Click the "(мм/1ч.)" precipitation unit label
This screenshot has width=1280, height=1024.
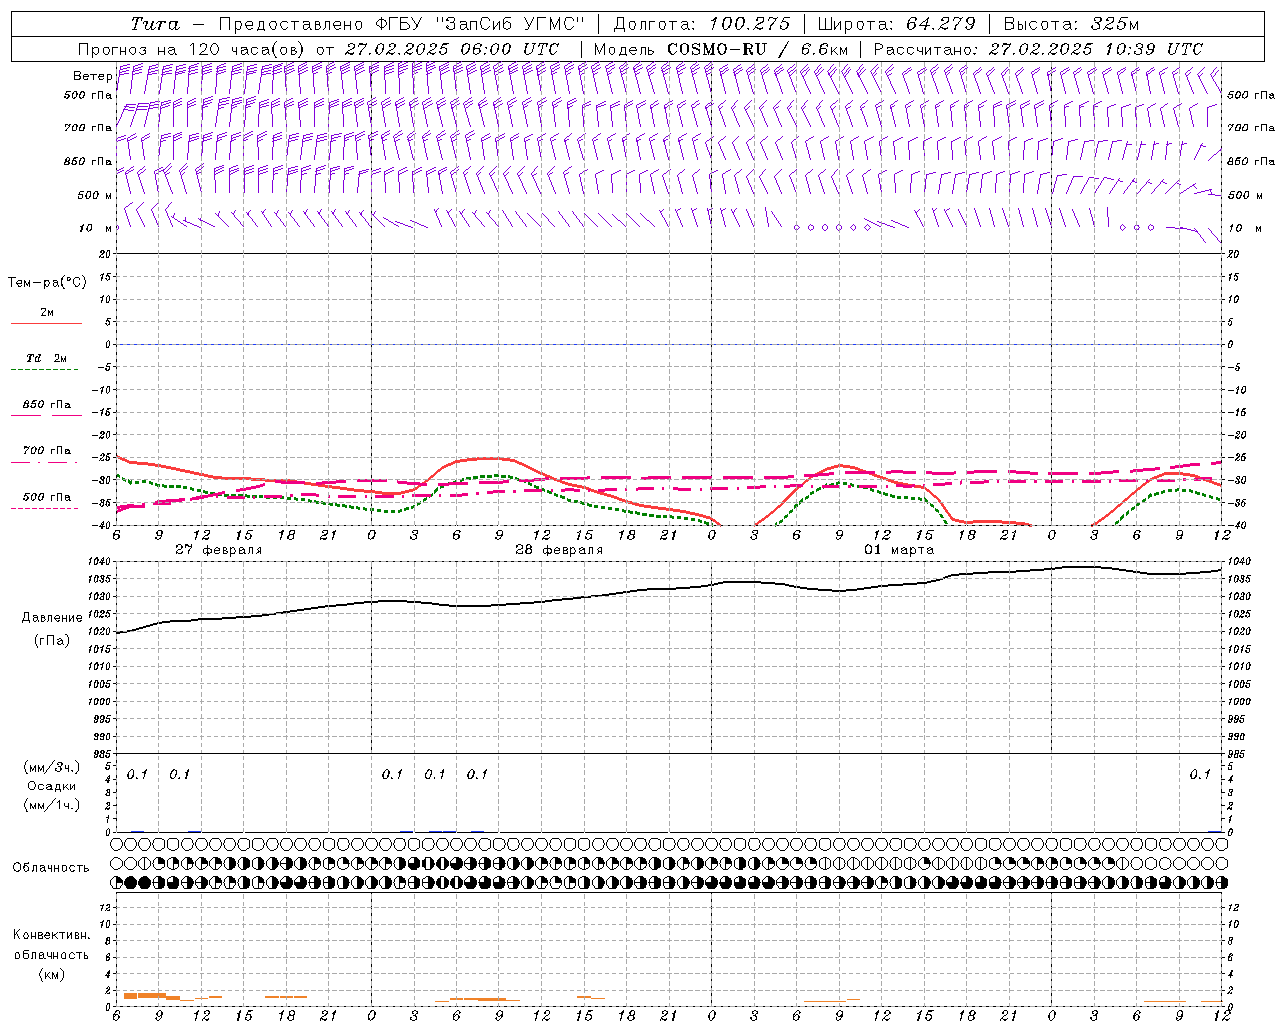(51, 805)
